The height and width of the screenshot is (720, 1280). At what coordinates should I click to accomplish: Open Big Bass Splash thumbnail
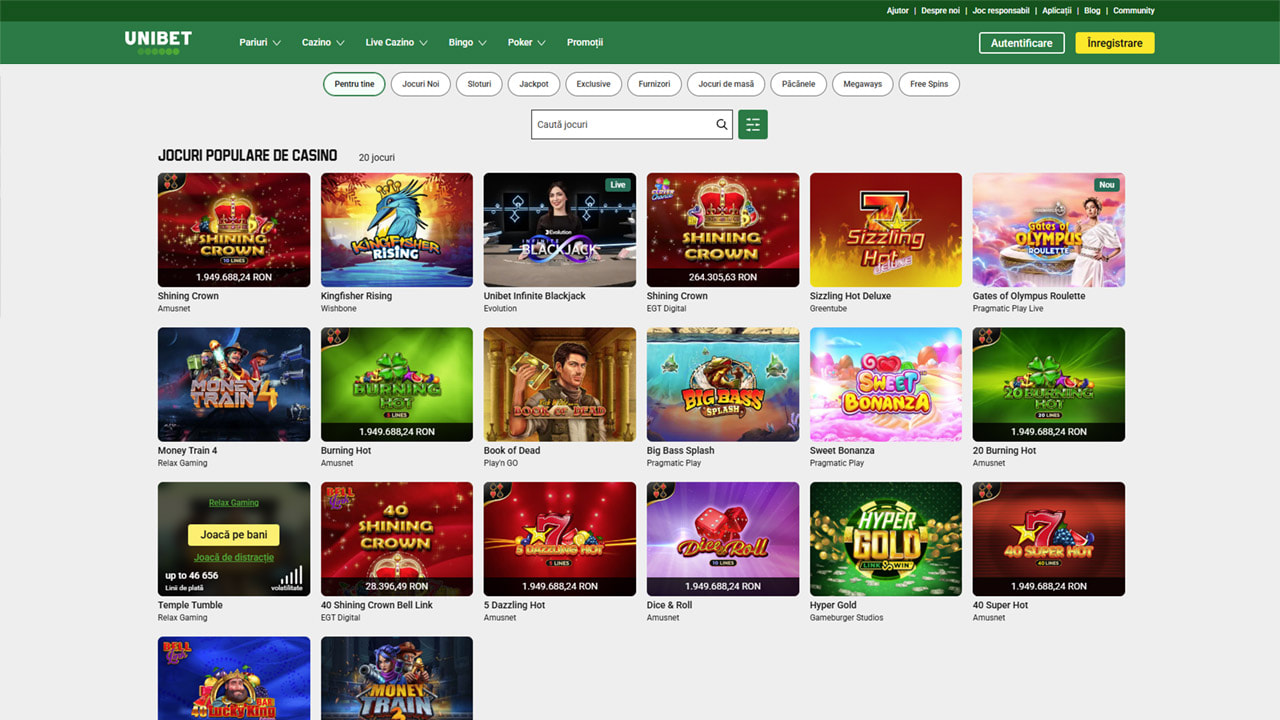tap(723, 385)
